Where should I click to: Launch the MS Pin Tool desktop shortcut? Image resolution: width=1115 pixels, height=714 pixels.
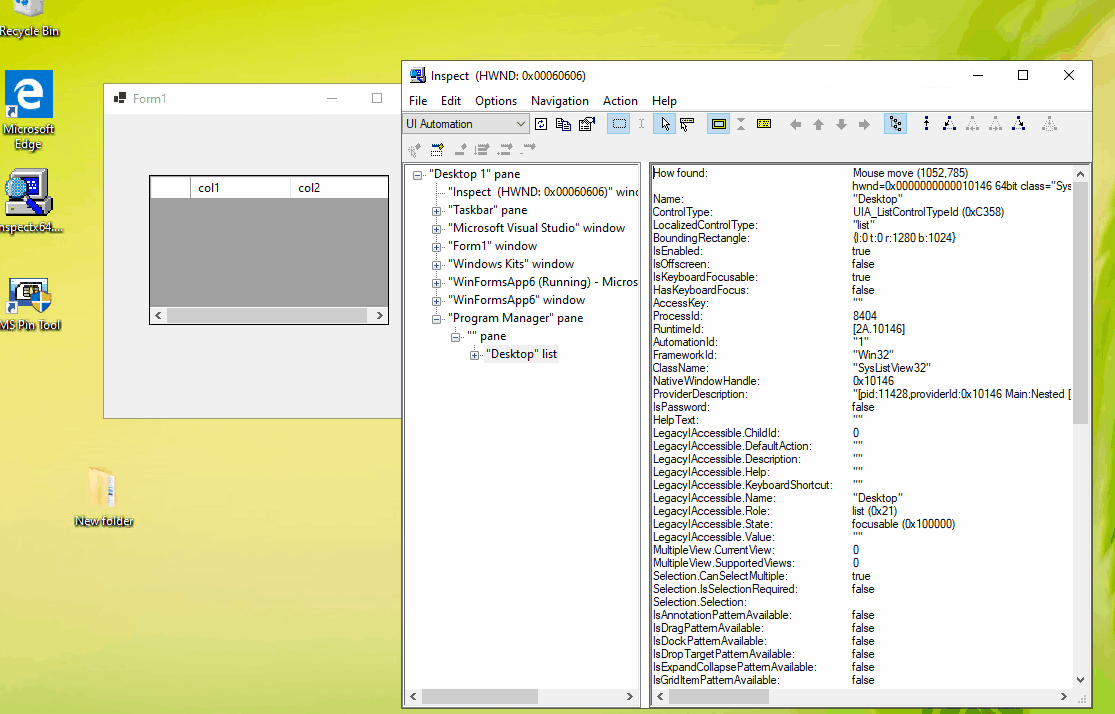click(30, 295)
